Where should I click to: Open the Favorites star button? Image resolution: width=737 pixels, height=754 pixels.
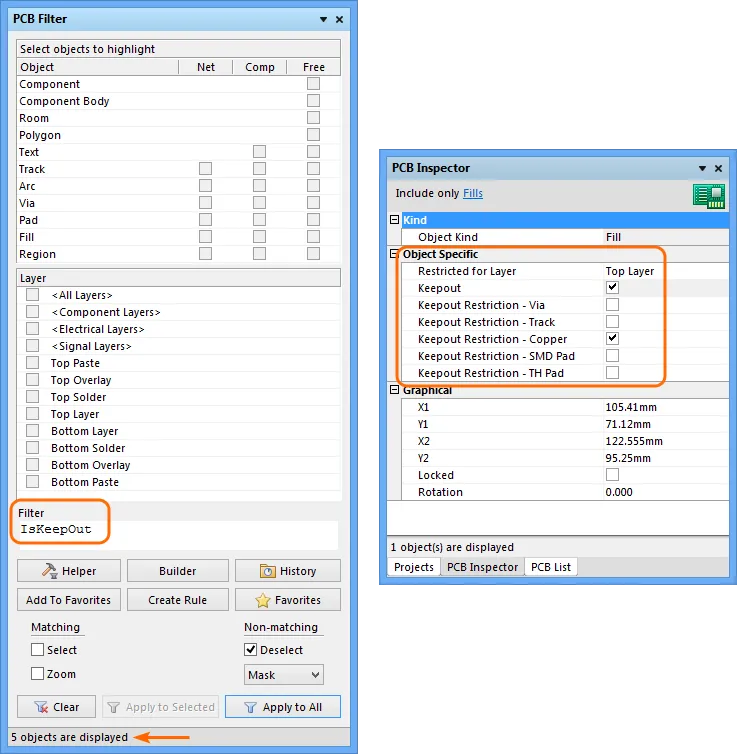click(x=287, y=600)
